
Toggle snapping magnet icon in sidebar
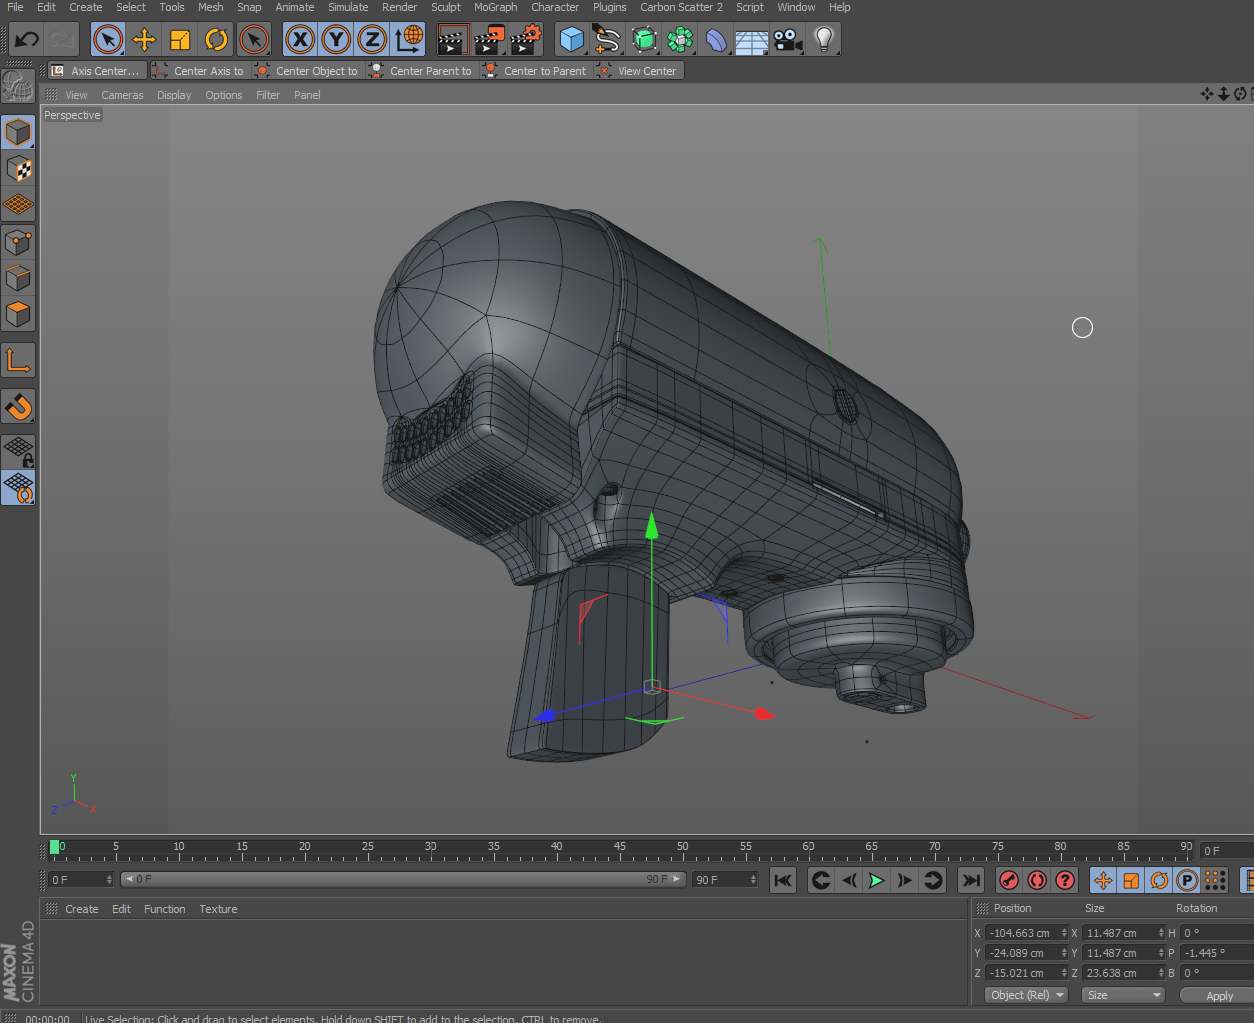click(18, 406)
